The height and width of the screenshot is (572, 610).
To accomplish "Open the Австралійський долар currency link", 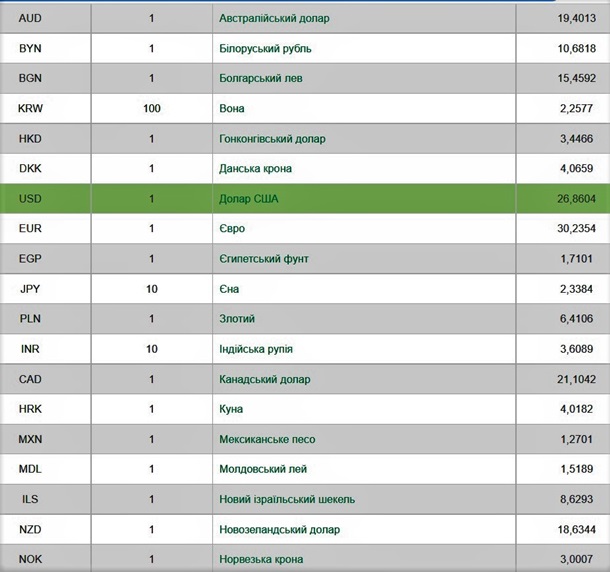I will pos(274,18).
